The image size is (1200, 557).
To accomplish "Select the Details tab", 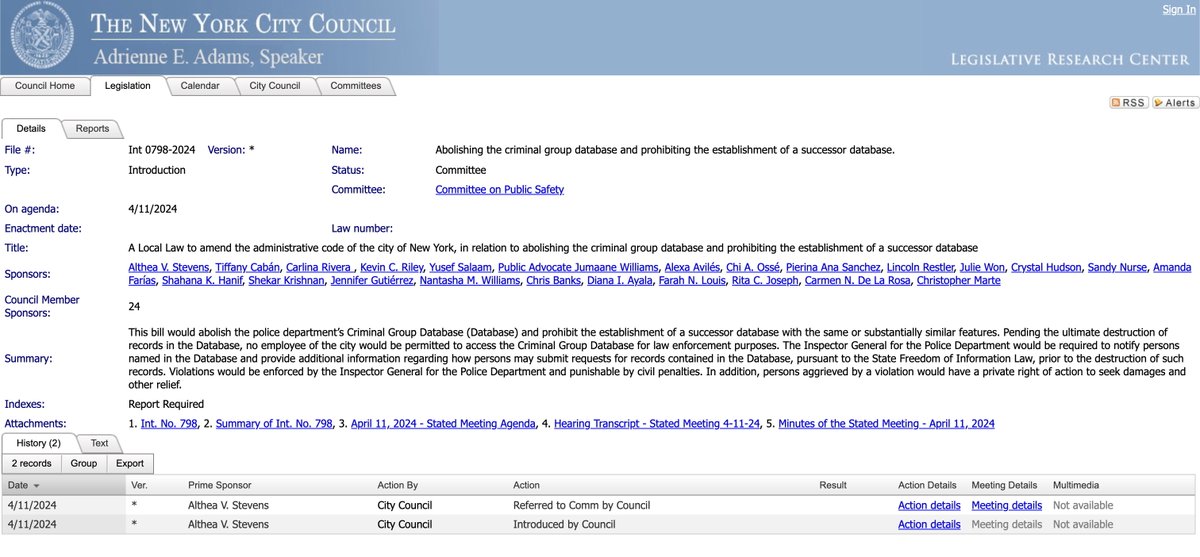I will coord(31,129).
